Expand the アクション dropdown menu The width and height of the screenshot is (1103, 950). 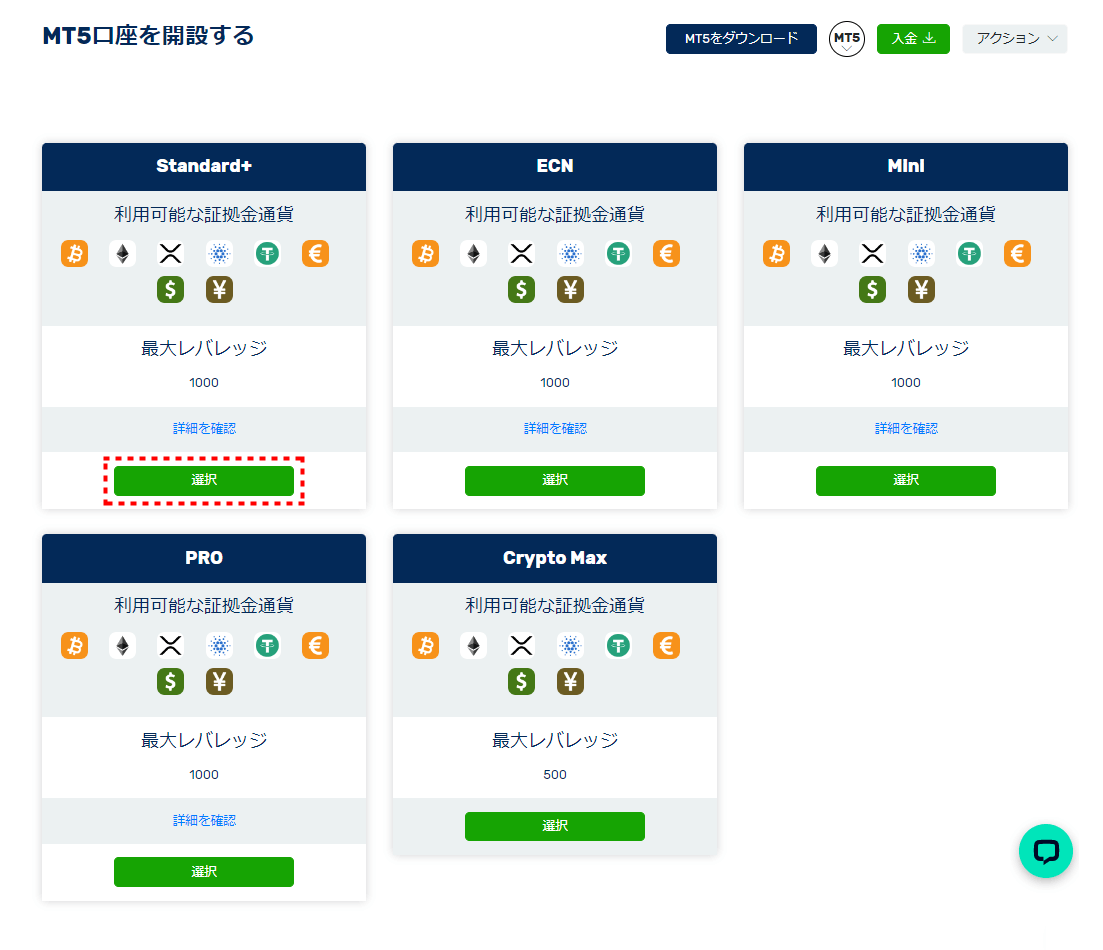coord(1015,39)
